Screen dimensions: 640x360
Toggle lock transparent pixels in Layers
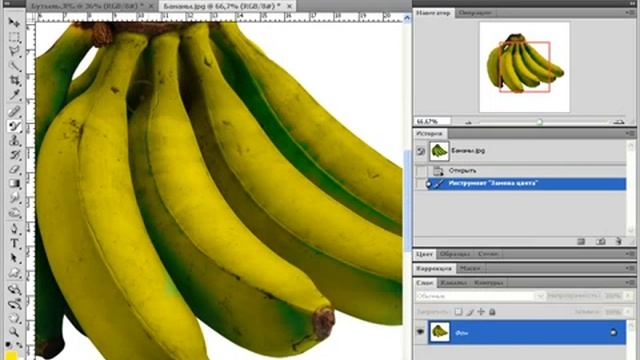pos(458,312)
